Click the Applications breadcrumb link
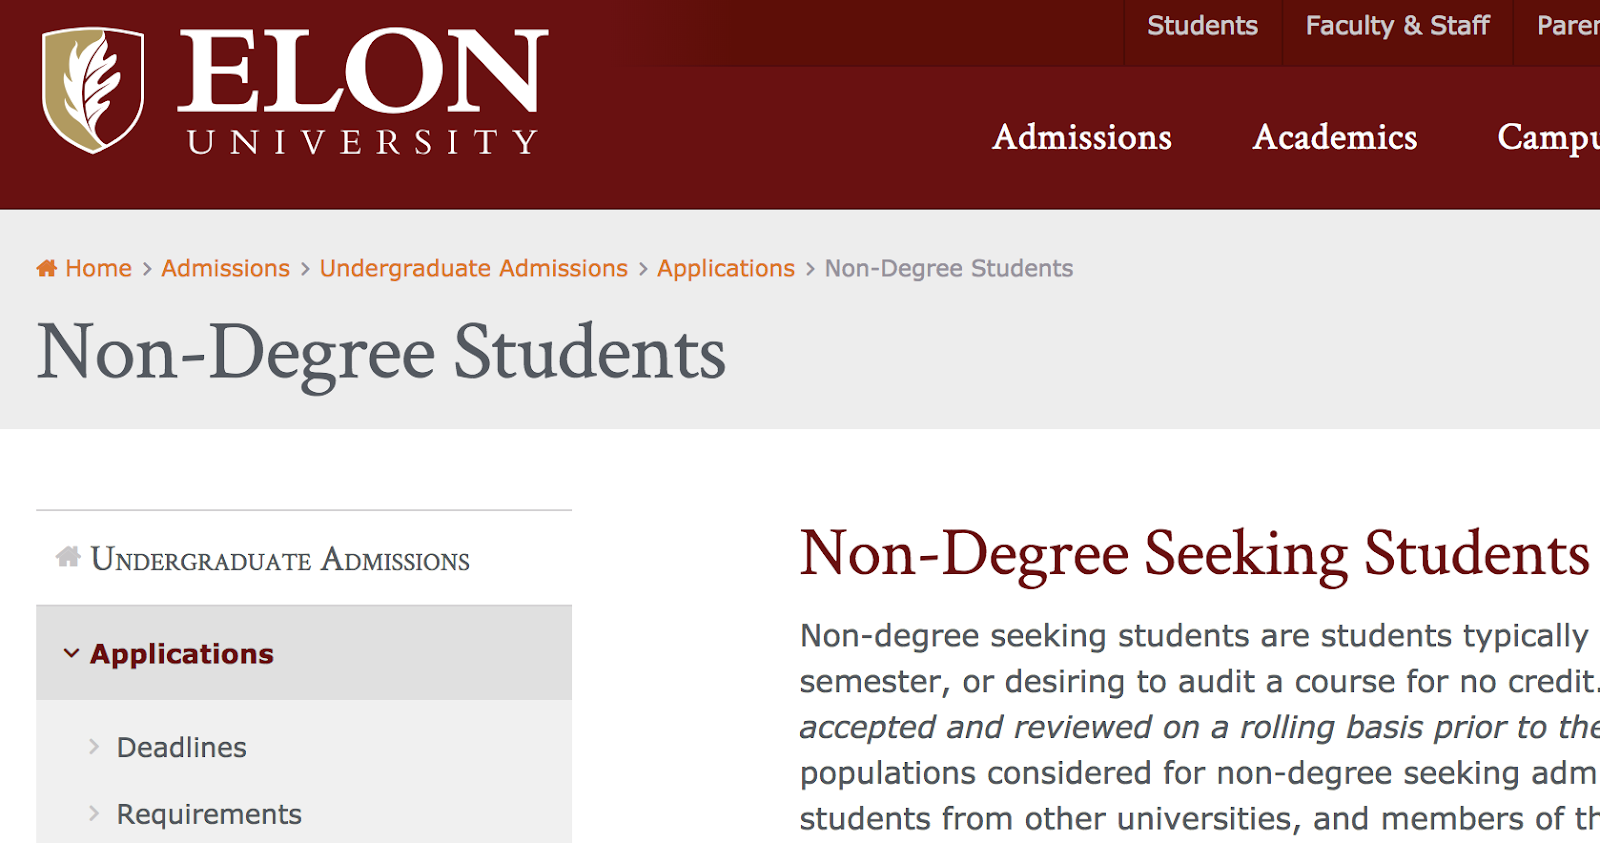The image size is (1600, 843). 725,268
